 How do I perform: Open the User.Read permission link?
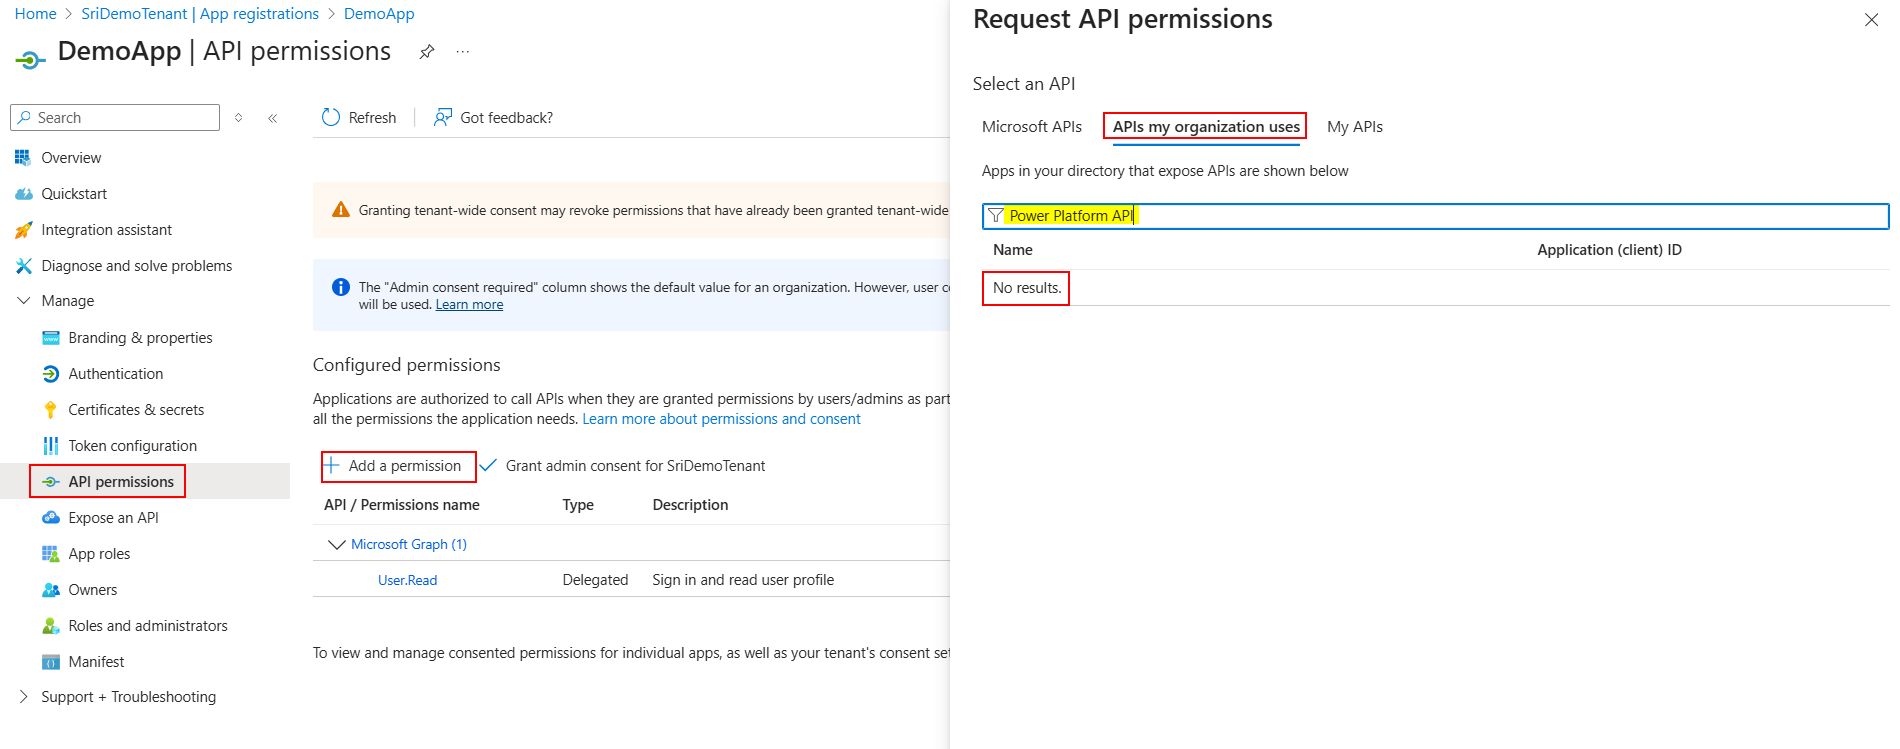tap(407, 580)
